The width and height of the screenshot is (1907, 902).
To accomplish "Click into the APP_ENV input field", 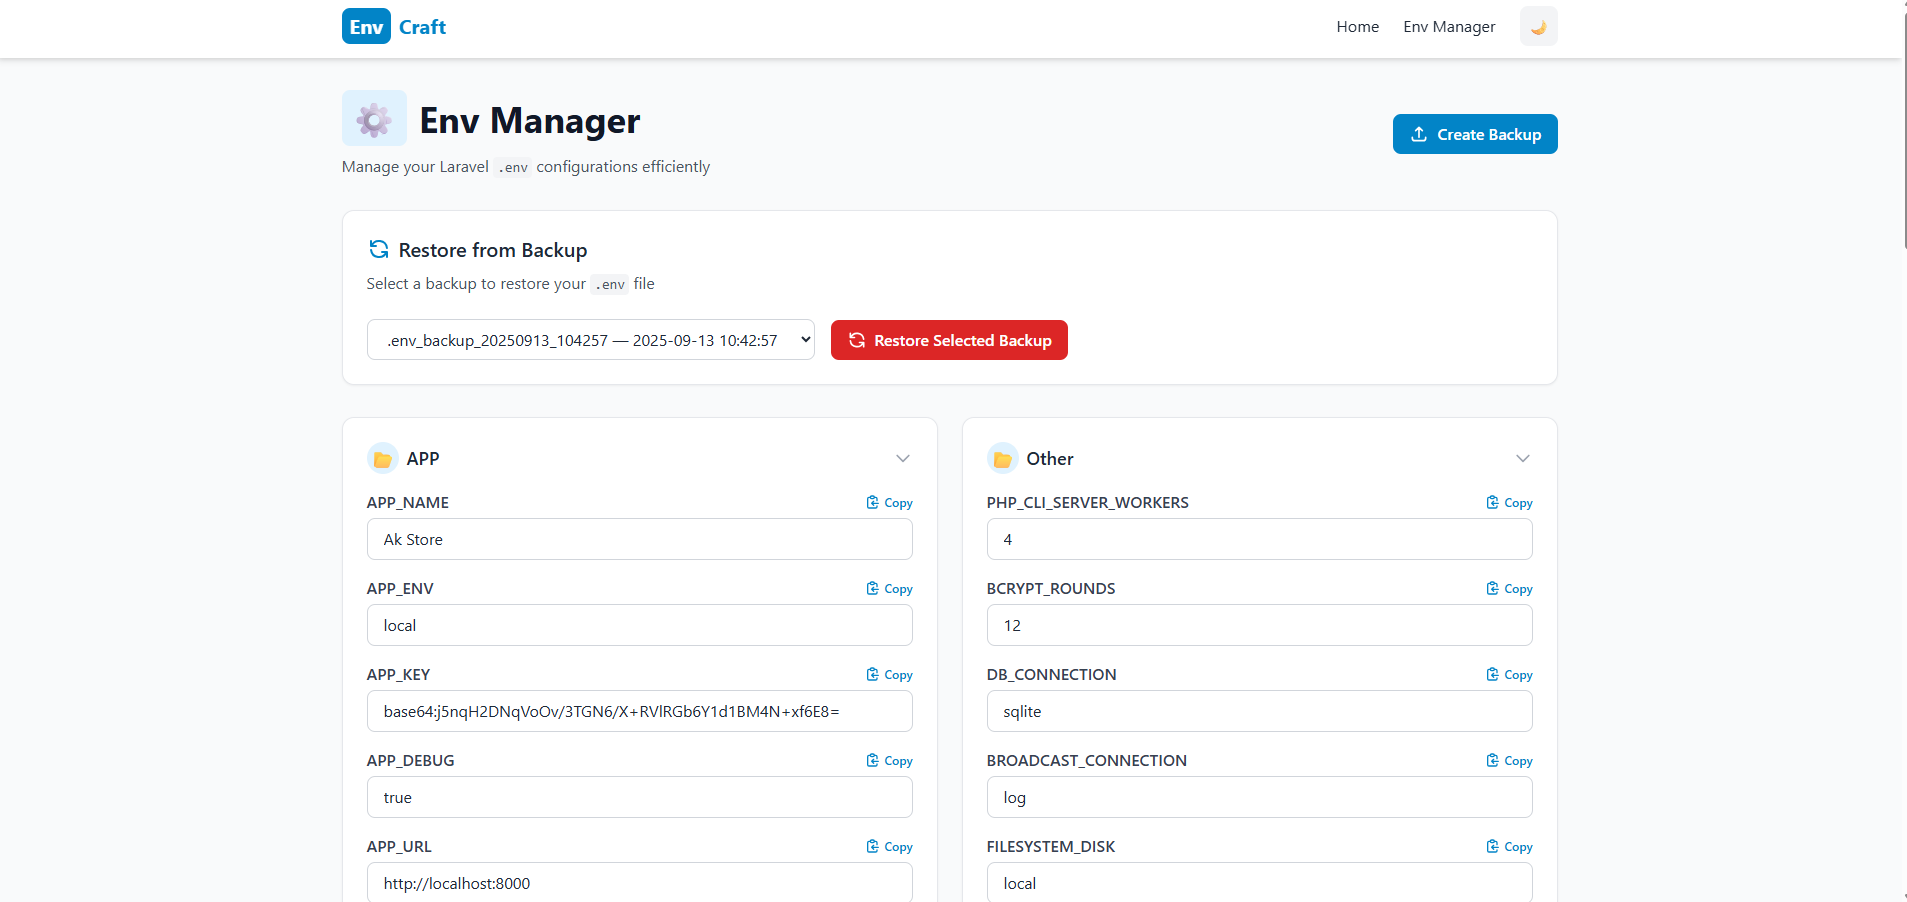I will tap(639, 626).
